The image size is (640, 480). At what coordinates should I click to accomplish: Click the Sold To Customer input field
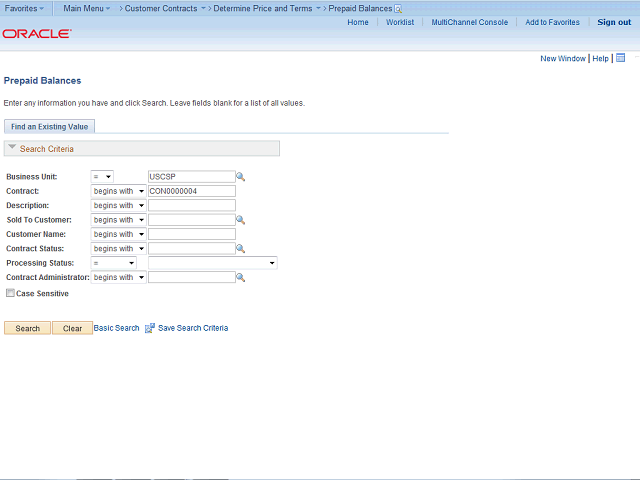(192, 220)
